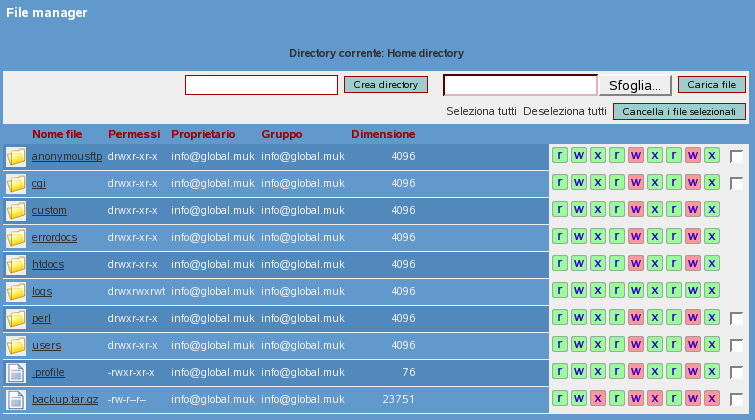Tick the checkbox for anonymousftp row
This screenshot has height=420, width=755.
737,157
